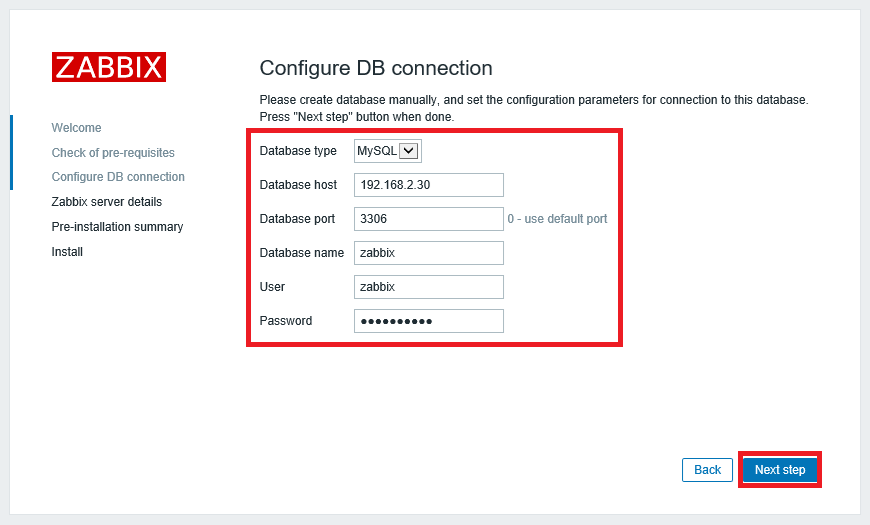Screen dimensions: 870x525
Task: Select Check of pre-requisites step
Action: (113, 153)
